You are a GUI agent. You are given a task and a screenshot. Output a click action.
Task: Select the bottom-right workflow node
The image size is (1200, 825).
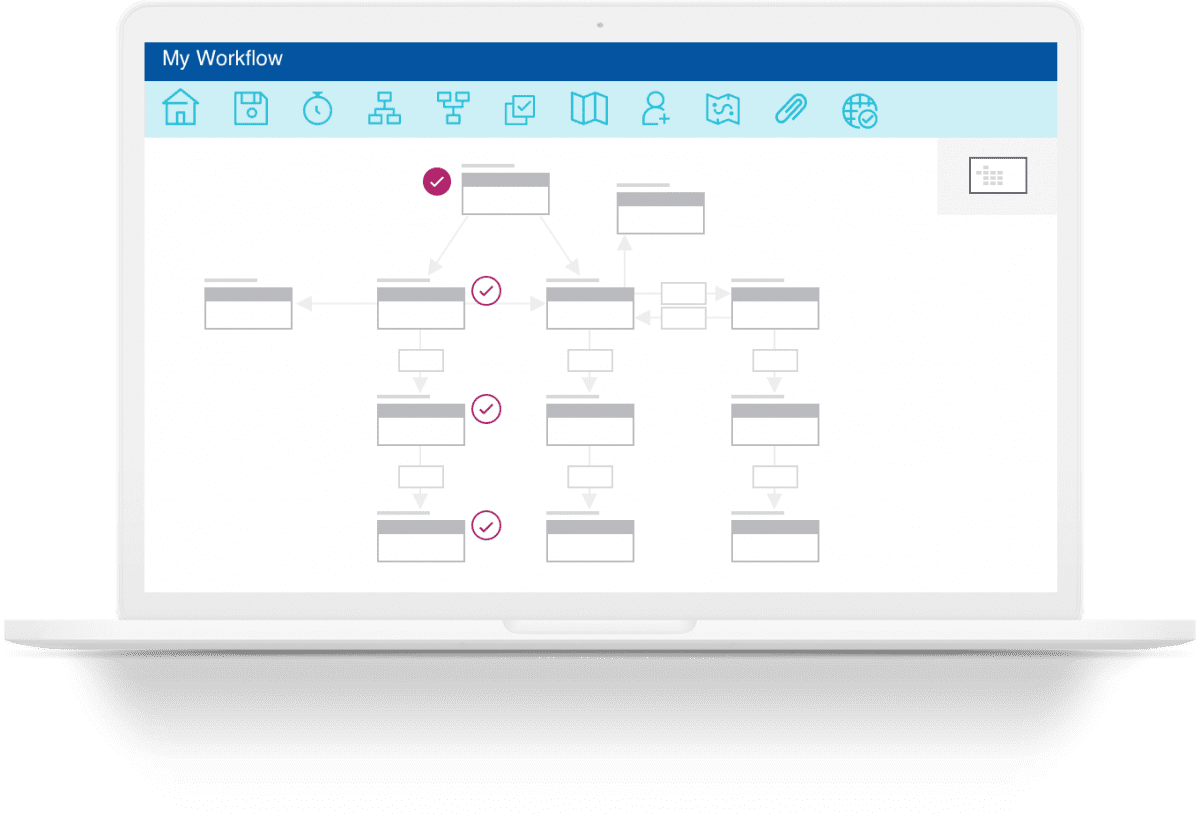(x=775, y=540)
